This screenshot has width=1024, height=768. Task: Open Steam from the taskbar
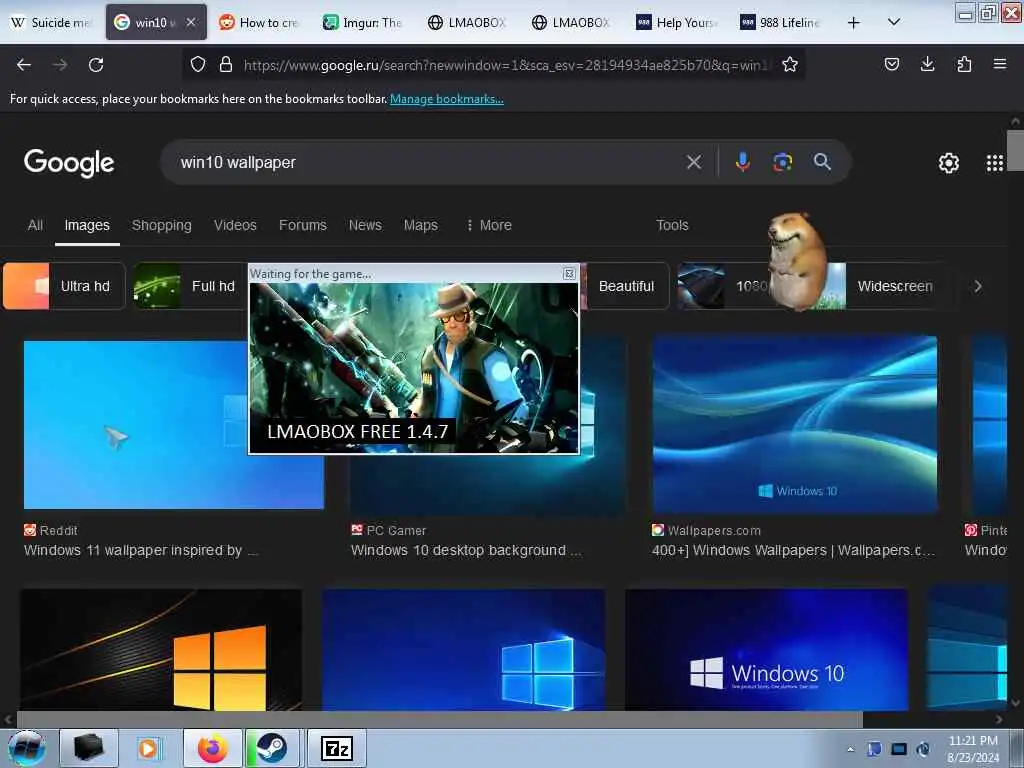pyautogui.click(x=272, y=748)
